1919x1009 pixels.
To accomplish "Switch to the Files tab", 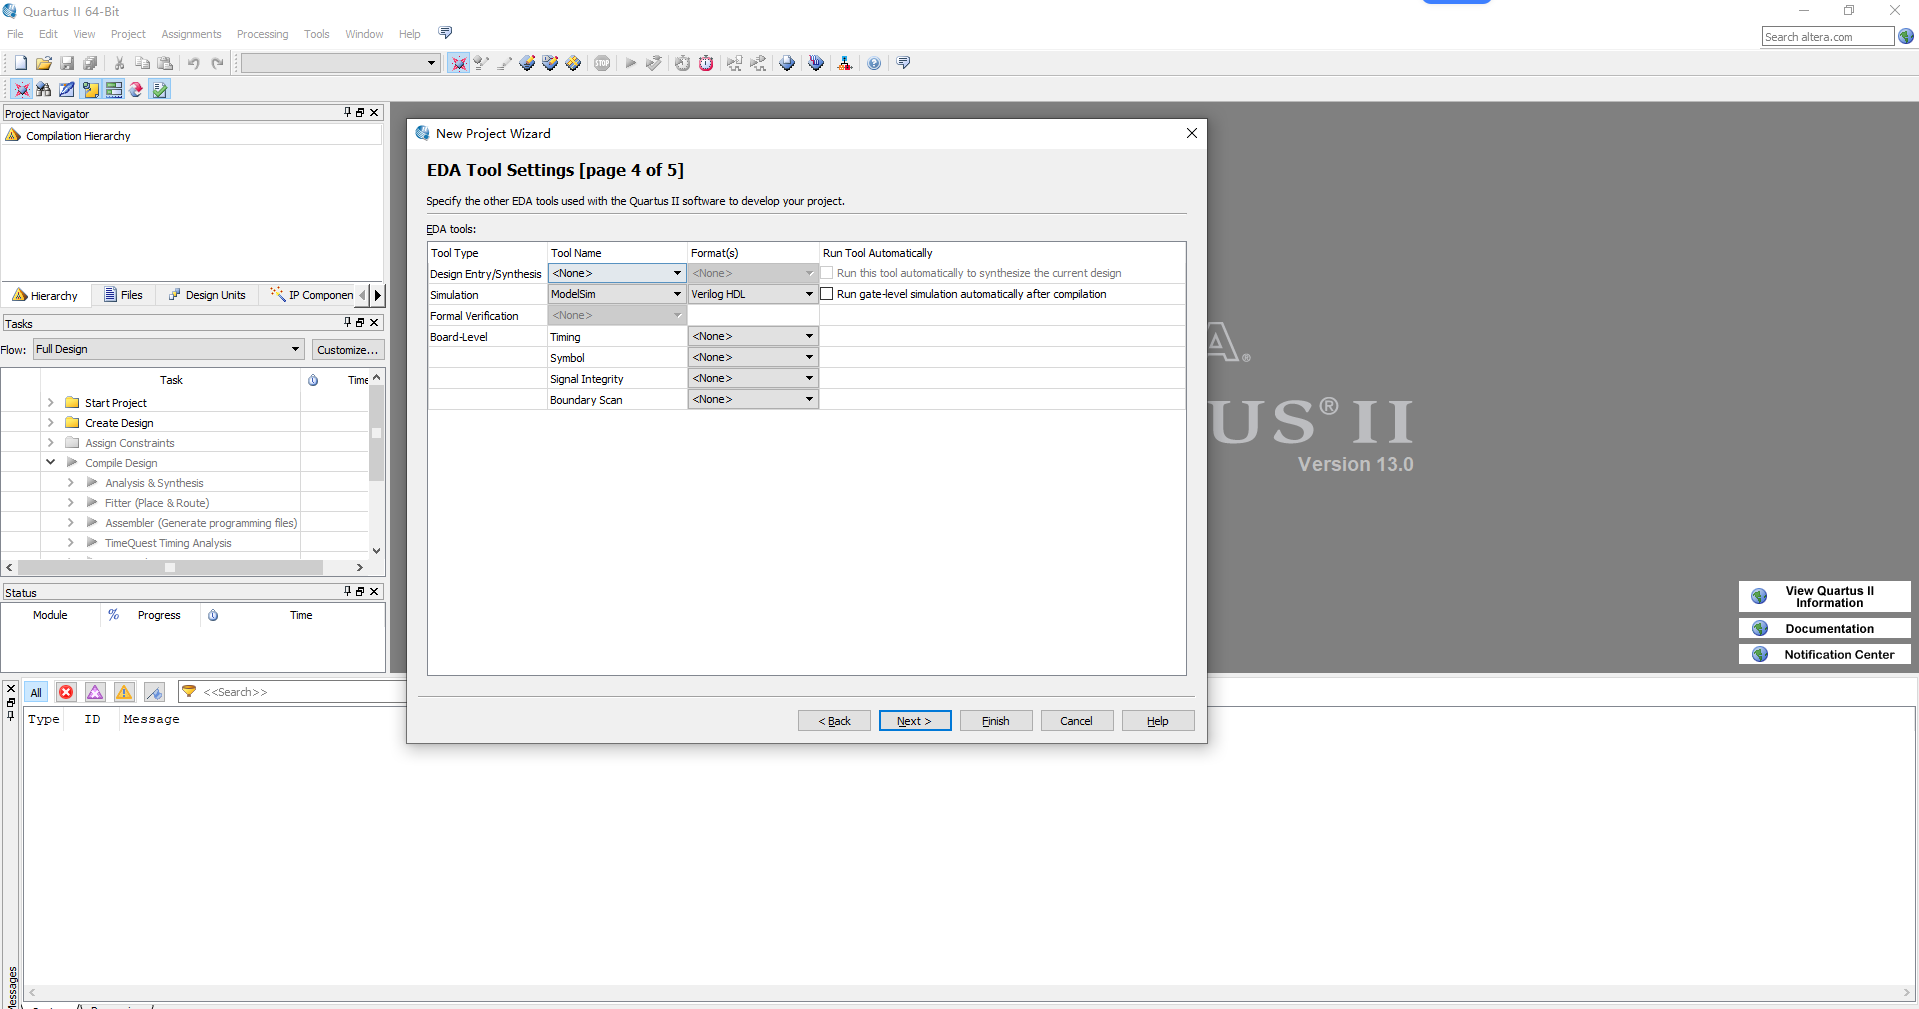I will tap(123, 295).
